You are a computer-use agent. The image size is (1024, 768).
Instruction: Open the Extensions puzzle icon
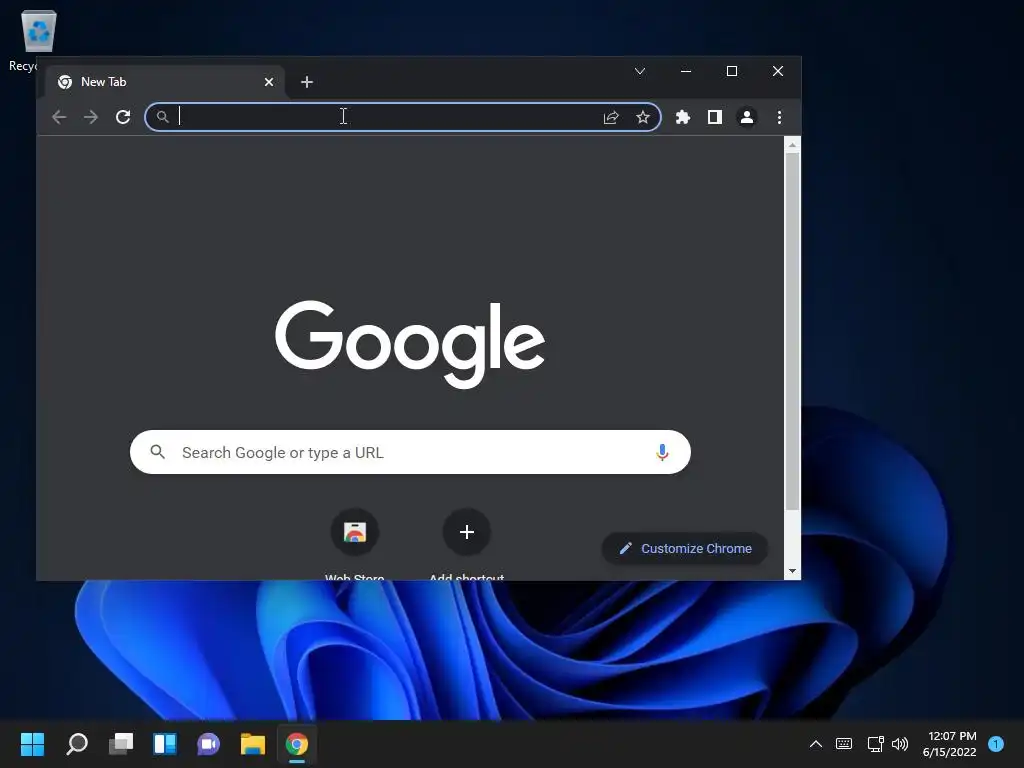click(x=682, y=117)
